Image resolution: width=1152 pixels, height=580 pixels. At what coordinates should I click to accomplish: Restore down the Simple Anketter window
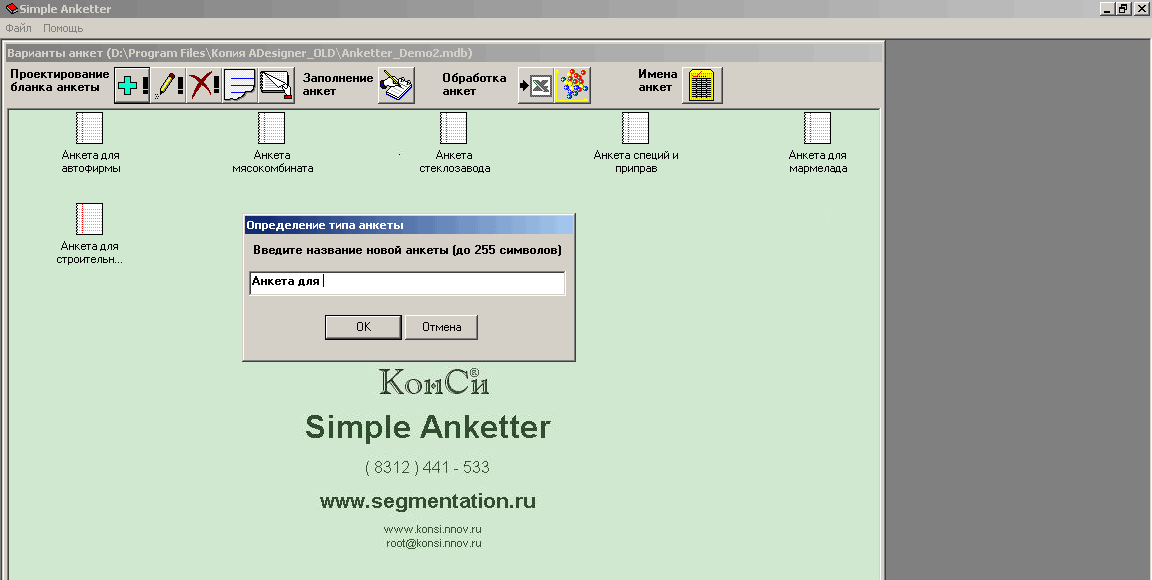[1123, 9]
